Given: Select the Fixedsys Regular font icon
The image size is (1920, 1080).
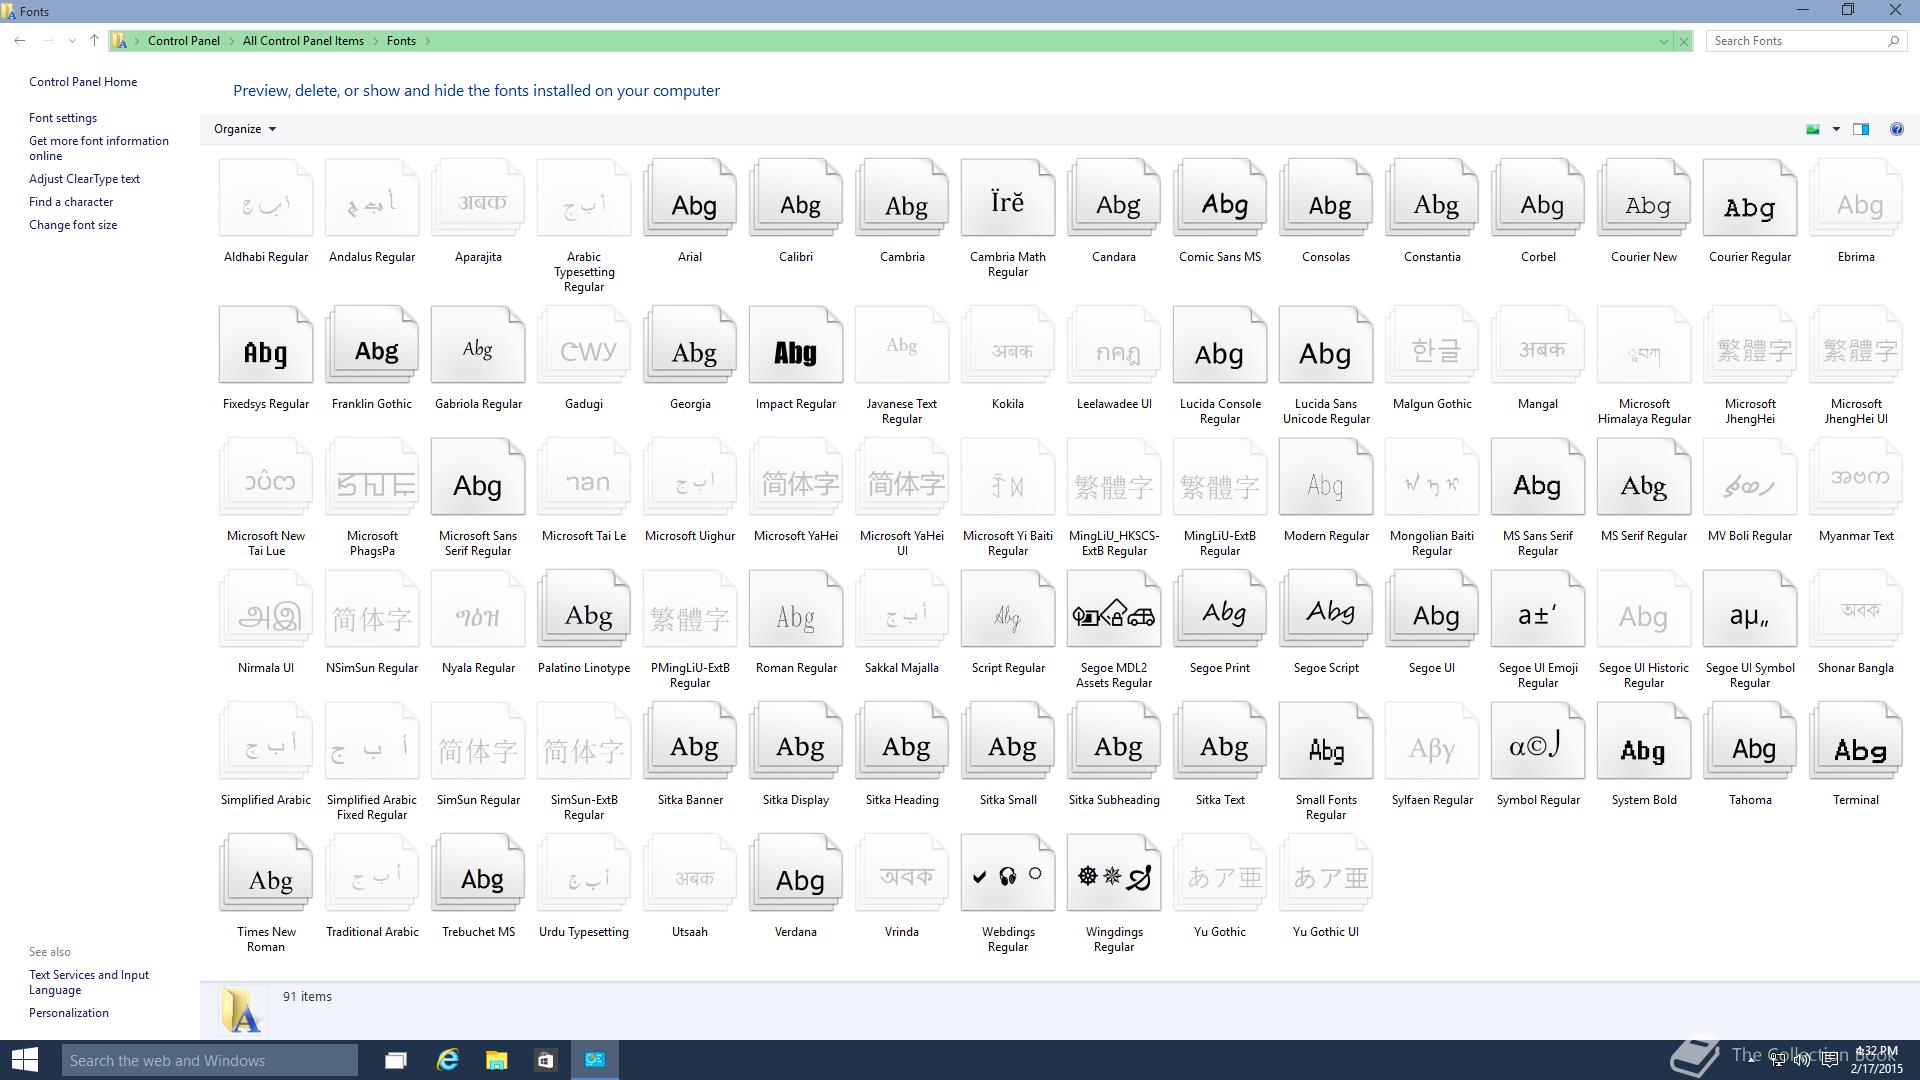Looking at the screenshot, I should [x=266, y=345].
